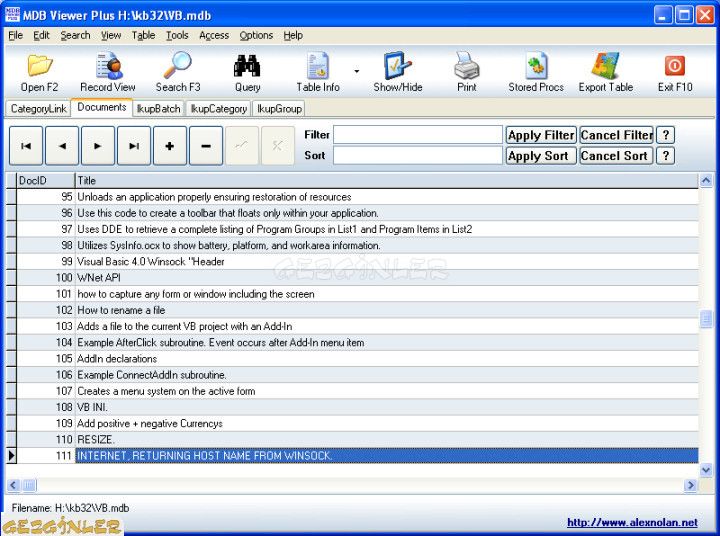Click the MDB Viewer Plus title bar icon

(x=12, y=15)
